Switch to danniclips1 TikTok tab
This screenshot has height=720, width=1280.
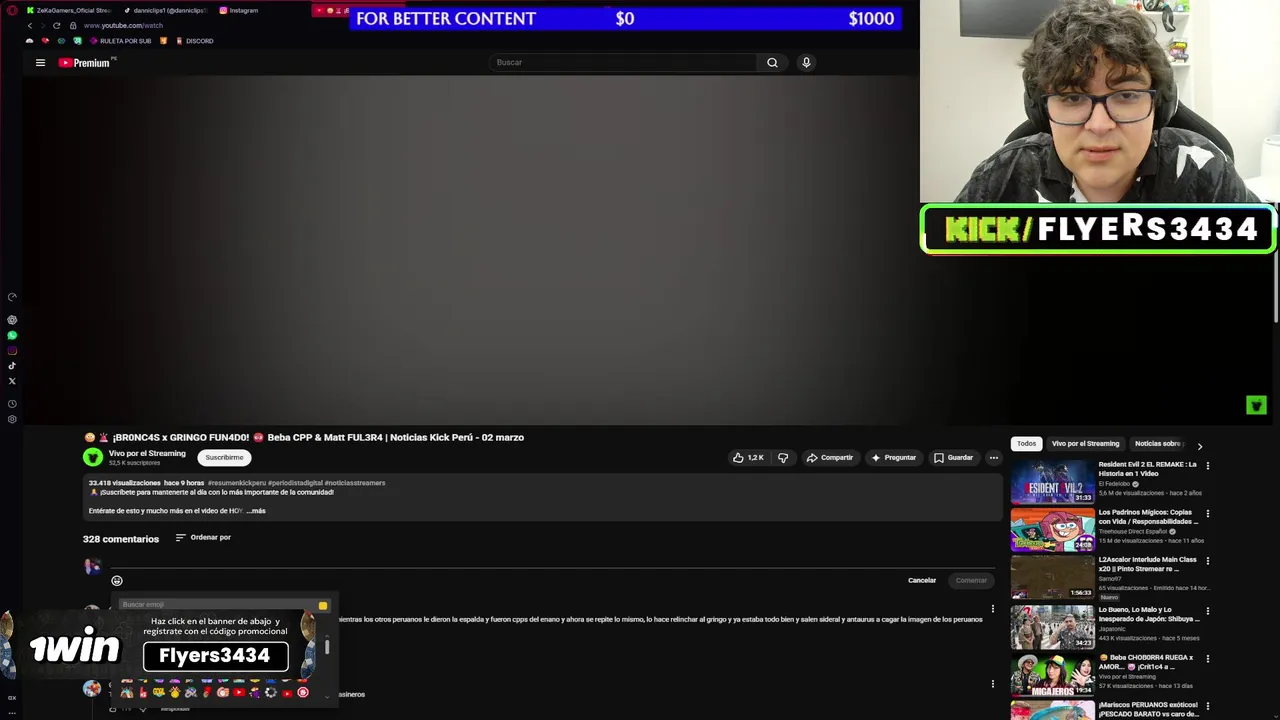pyautogui.click(x=165, y=10)
